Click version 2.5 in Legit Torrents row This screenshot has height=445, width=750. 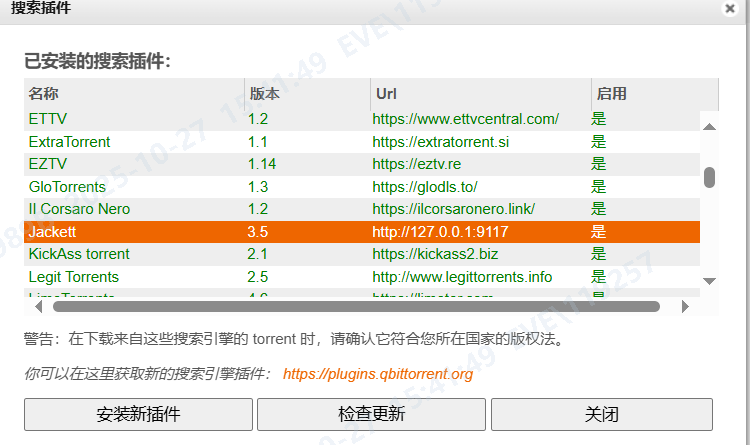click(x=257, y=277)
